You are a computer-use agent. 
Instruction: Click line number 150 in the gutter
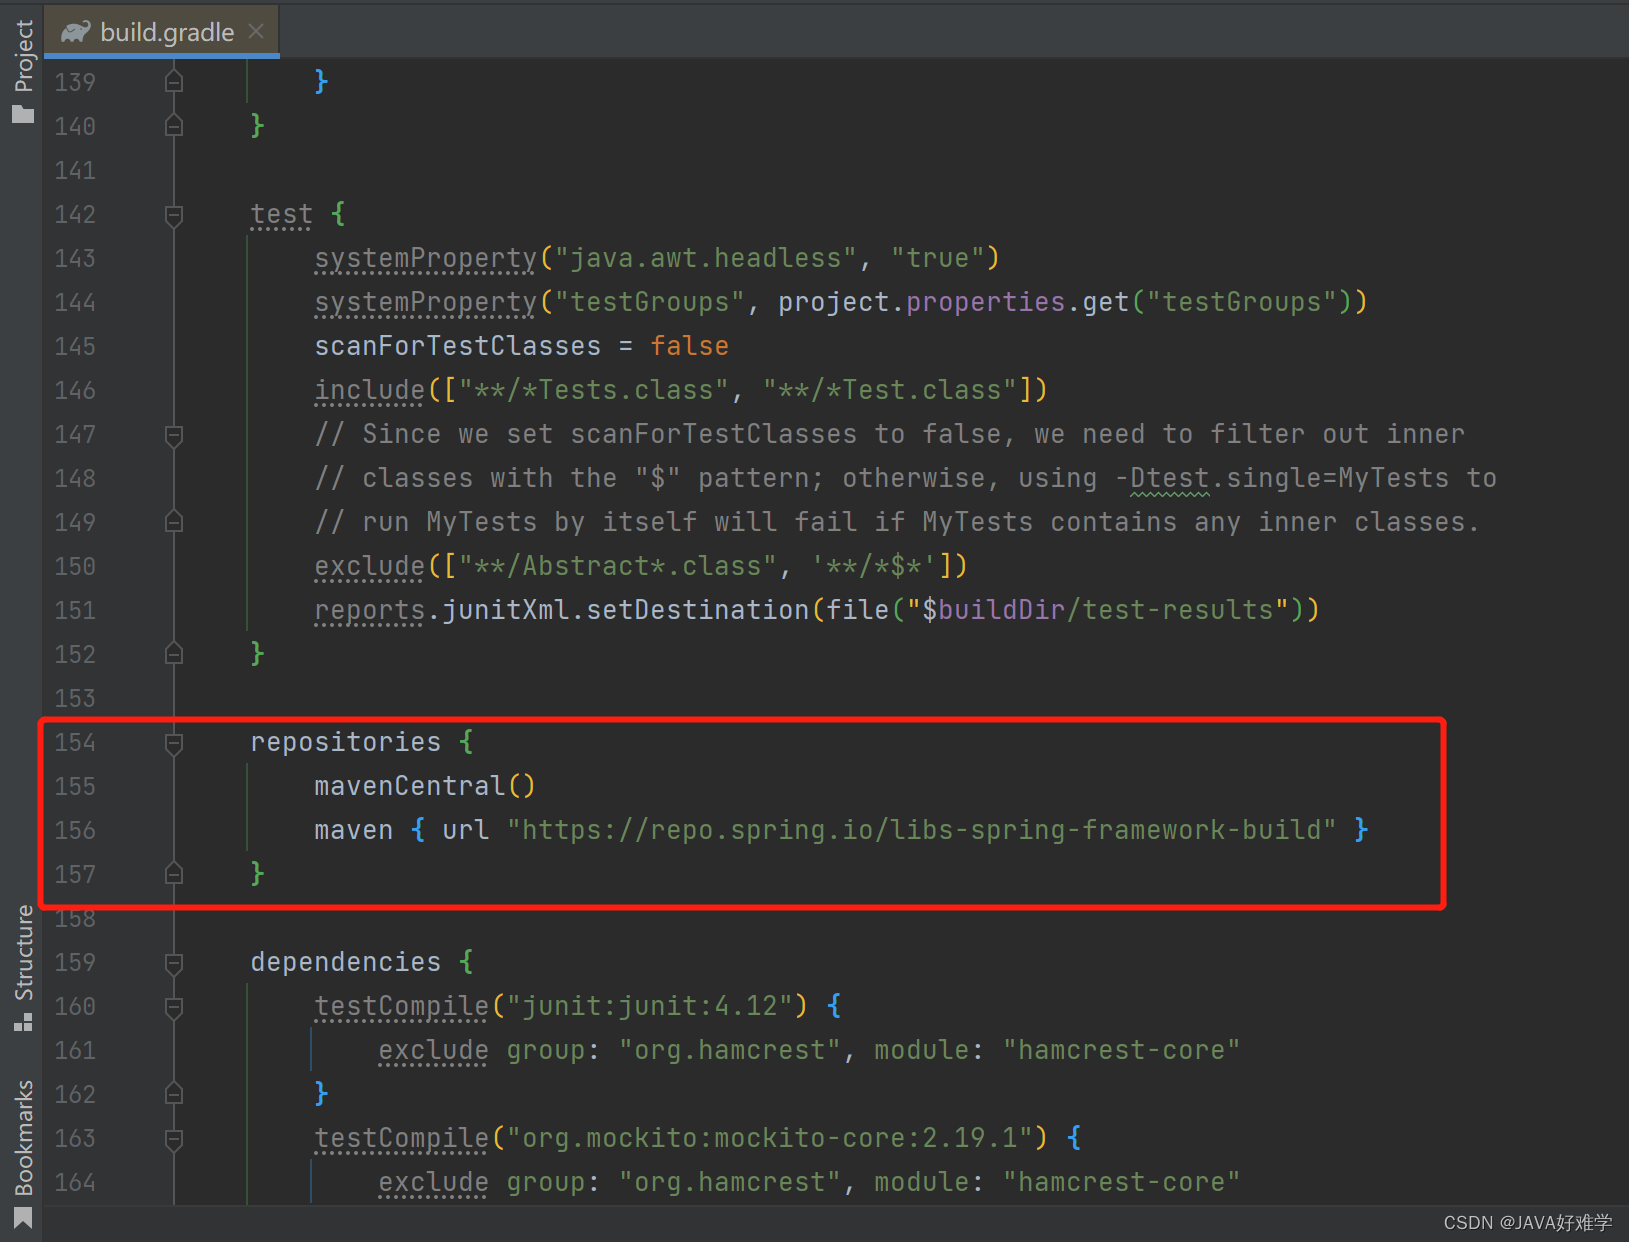pyautogui.click(x=75, y=567)
